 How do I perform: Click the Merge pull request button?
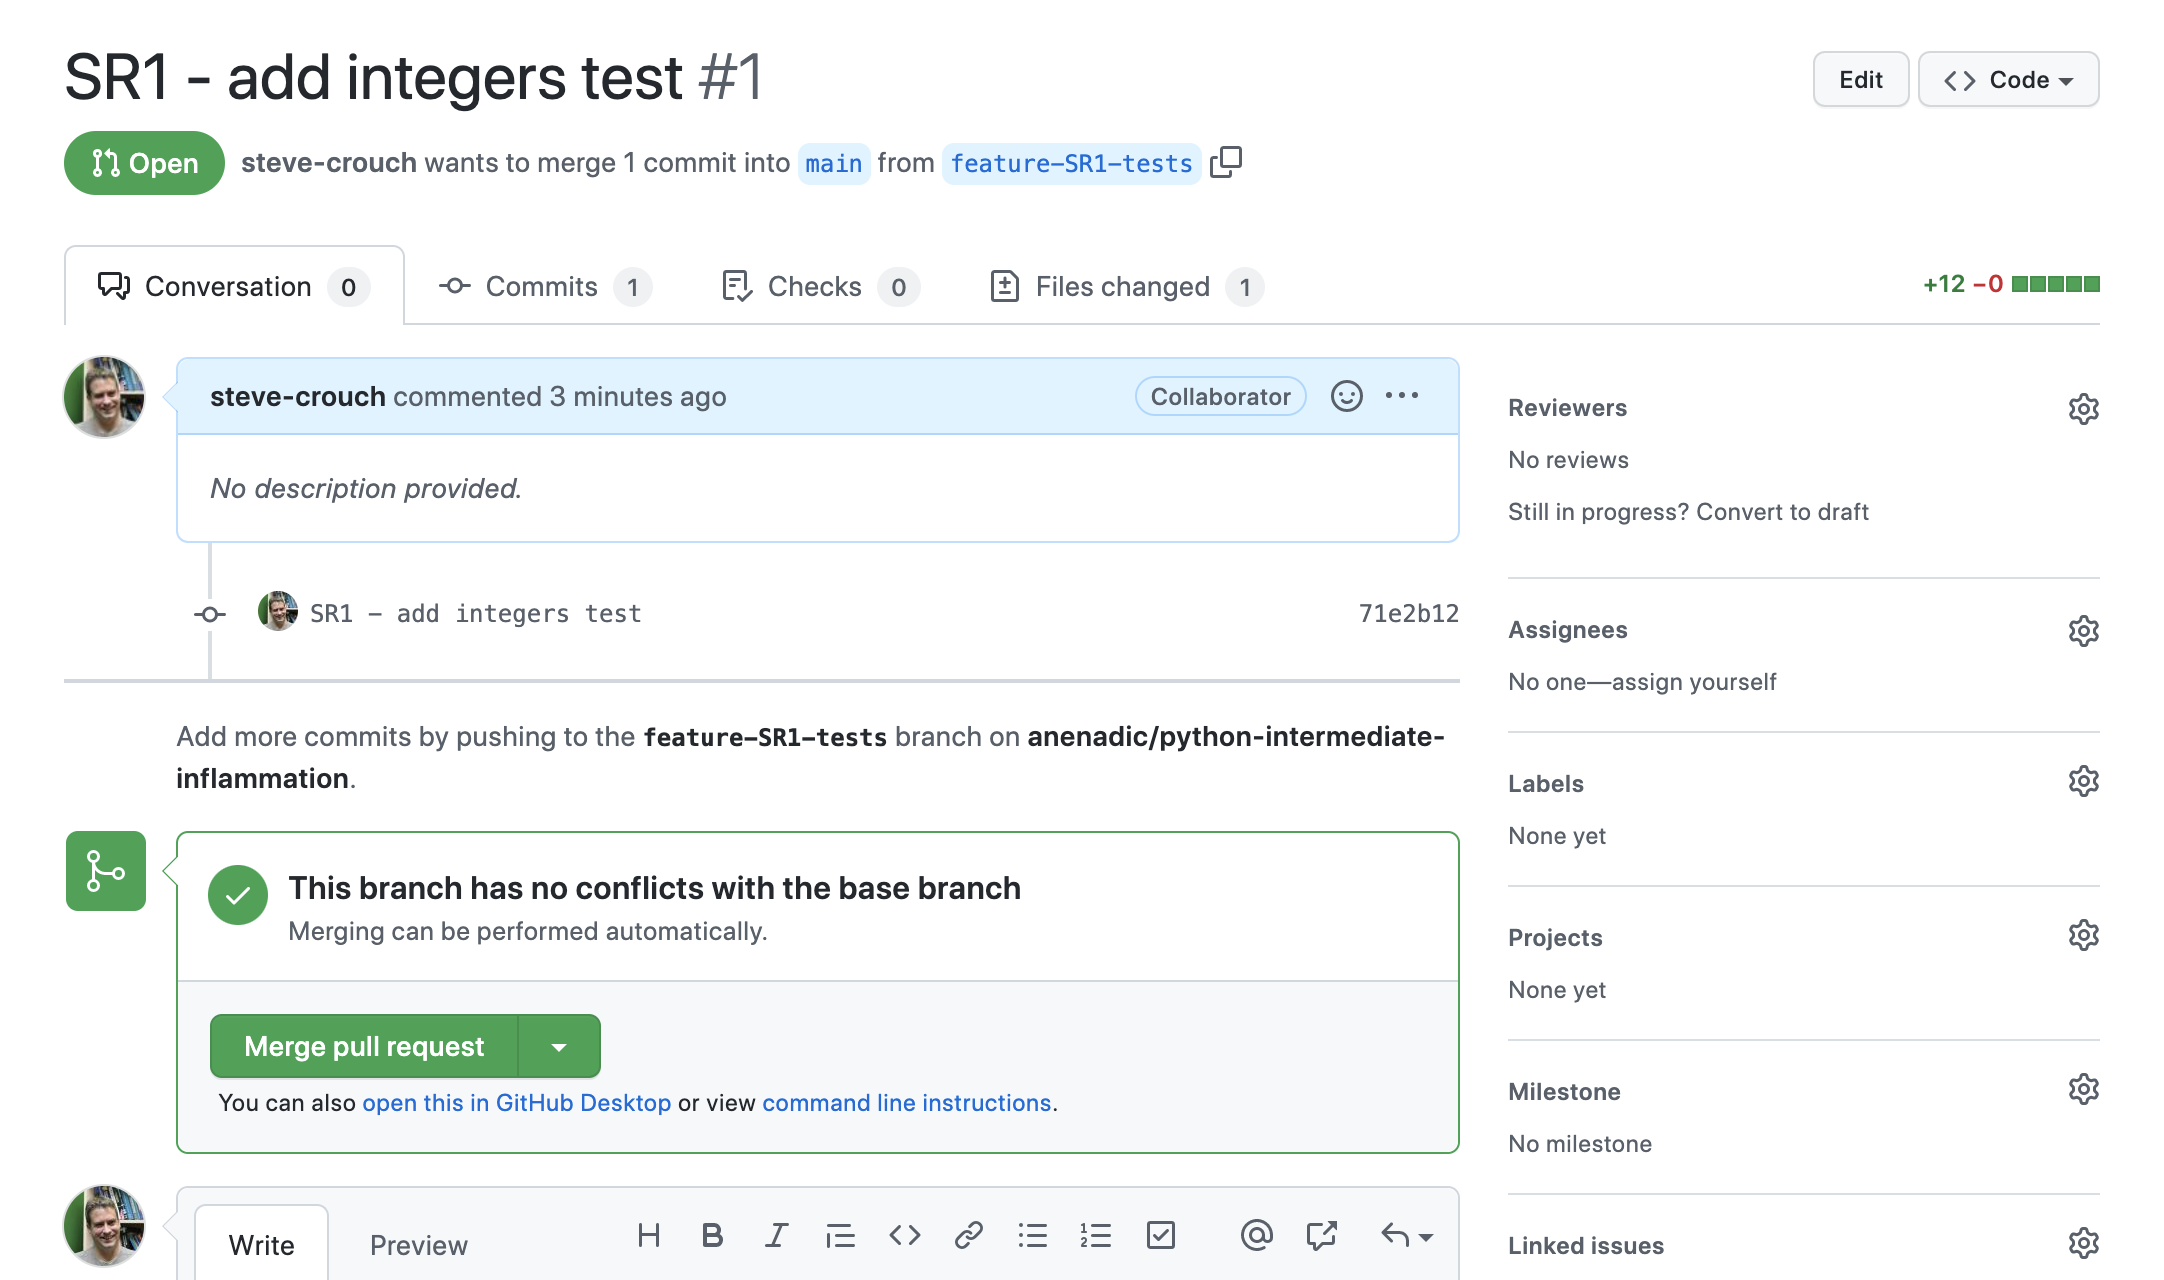point(364,1046)
